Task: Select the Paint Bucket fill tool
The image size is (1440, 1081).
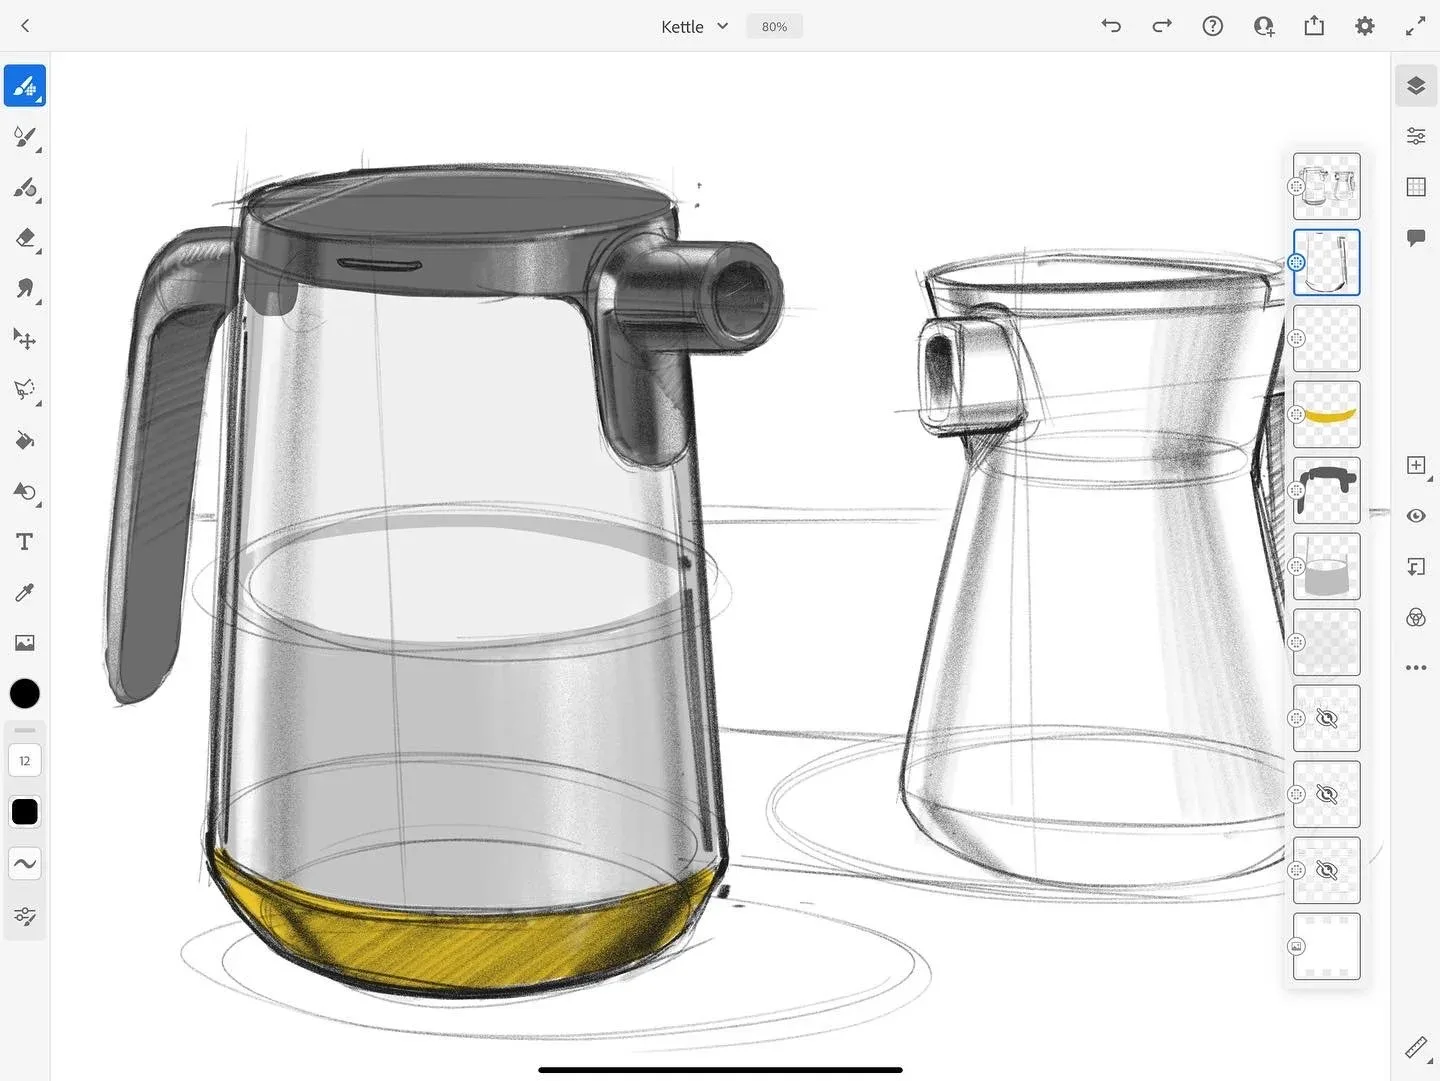Action: pos(25,441)
